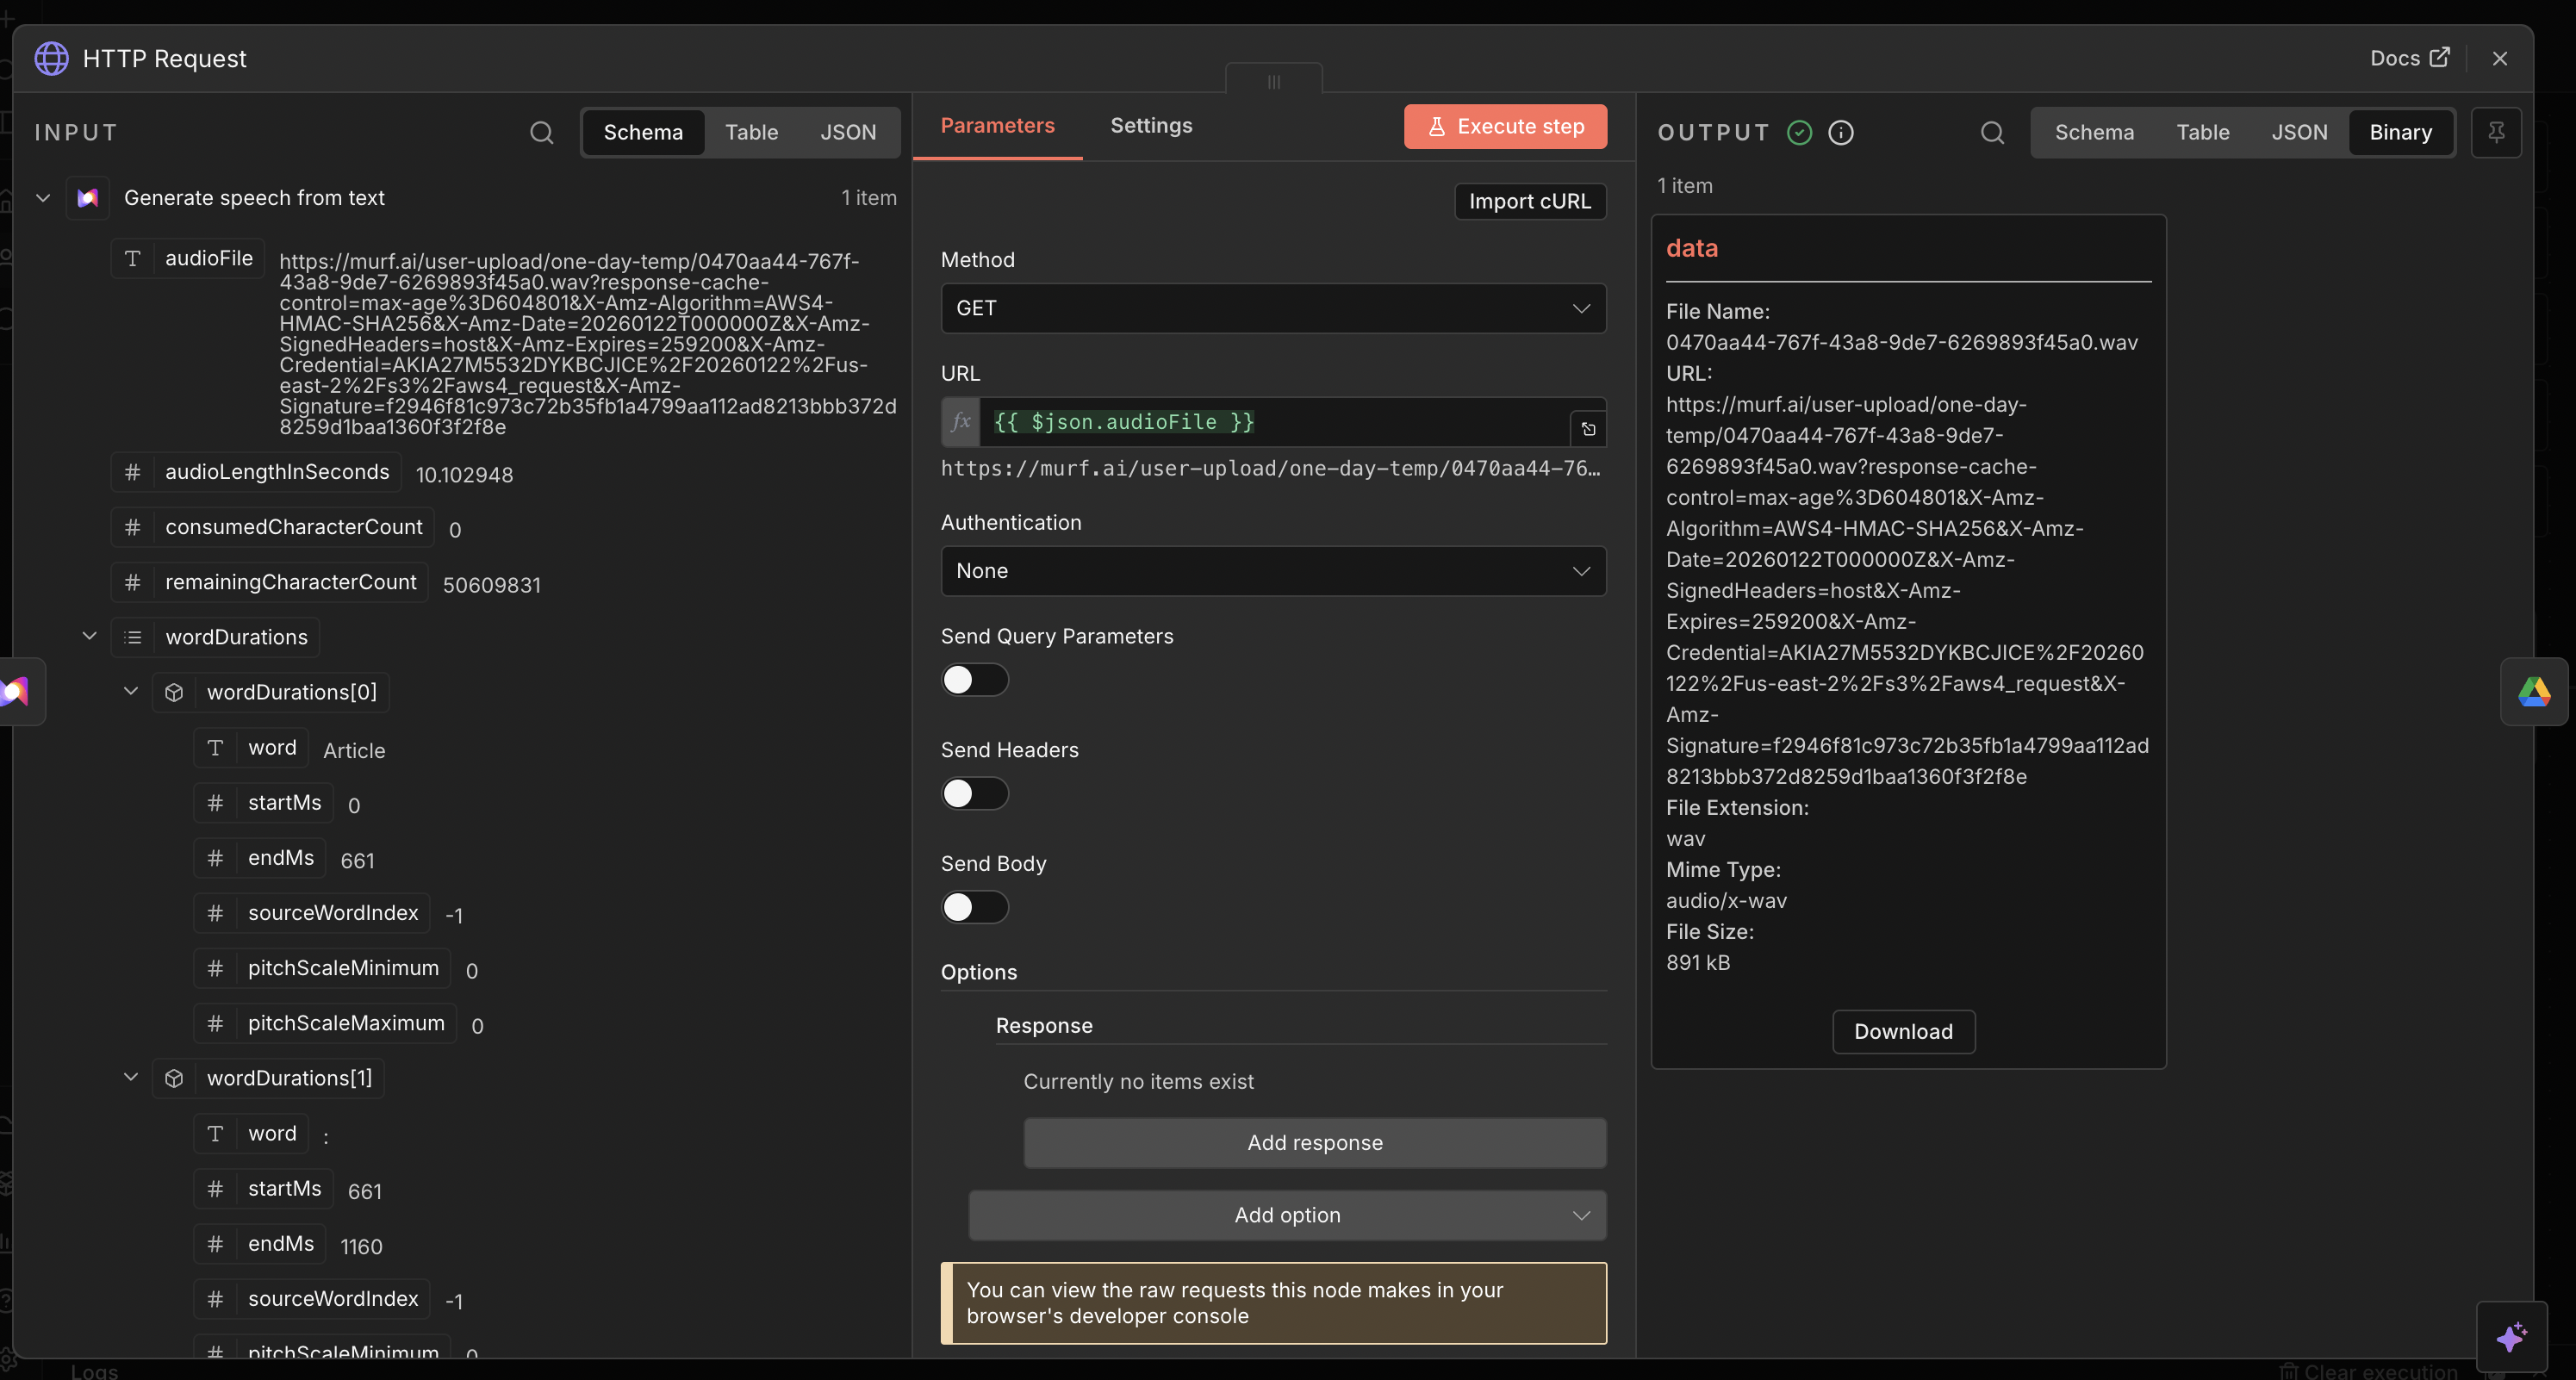Click the search icon in the INPUT panel

pos(542,132)
